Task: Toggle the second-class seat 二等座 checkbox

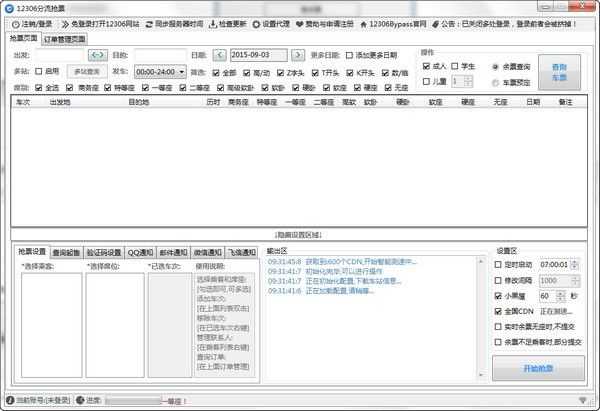Action: (x=183, y=88)
